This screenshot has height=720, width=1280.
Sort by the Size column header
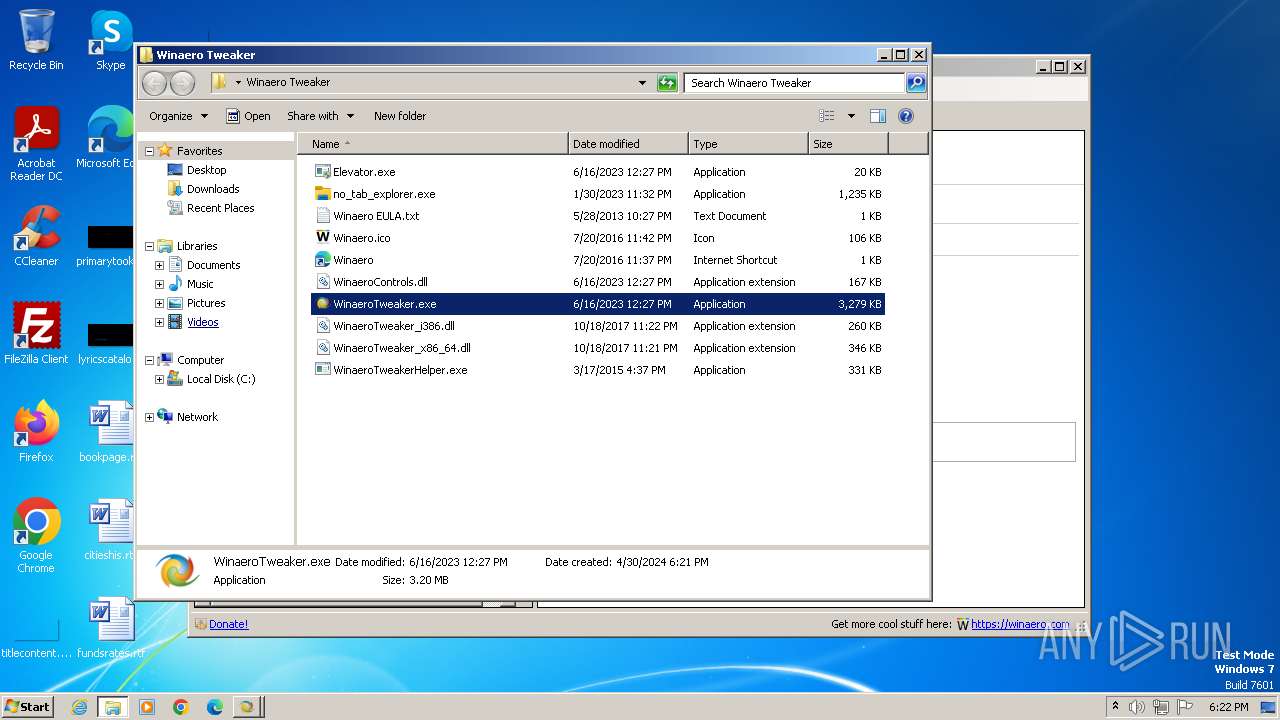point(848,144)
